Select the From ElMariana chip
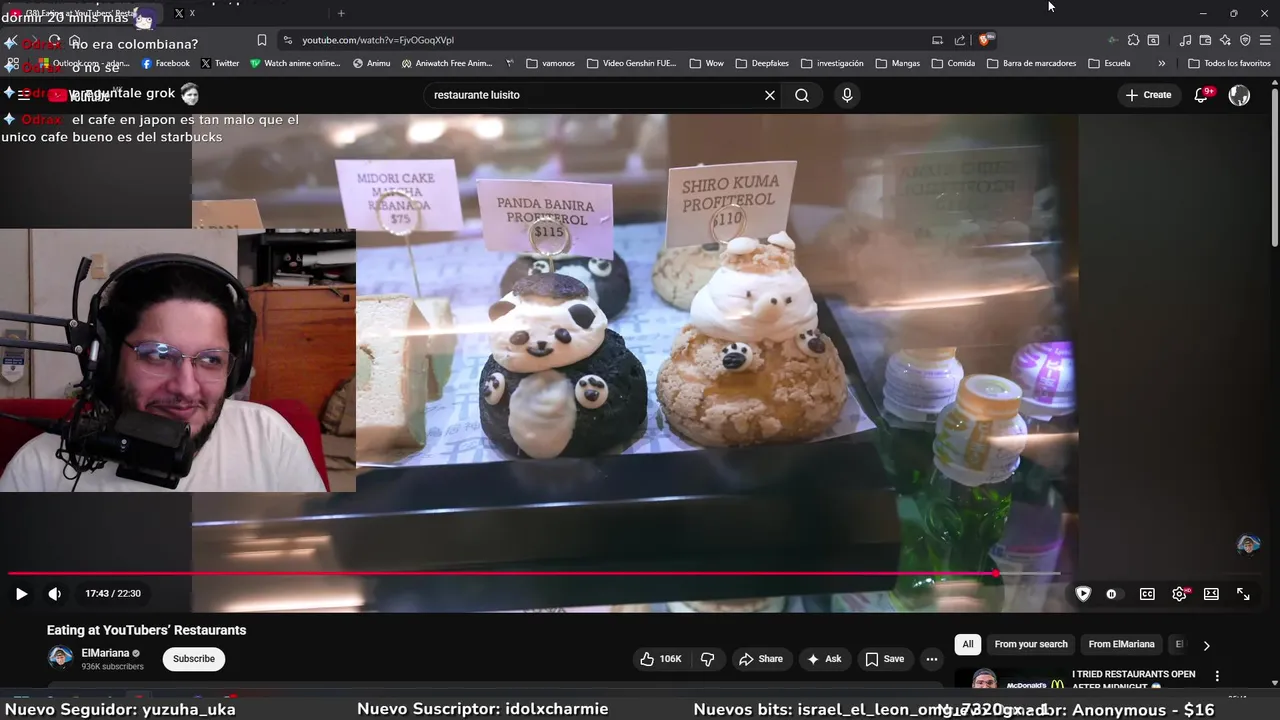The image size is (1280, 720). tap(1121, 644)
